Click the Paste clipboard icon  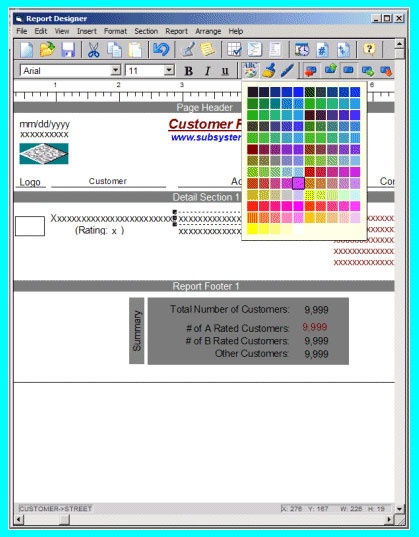pos(135,50)
